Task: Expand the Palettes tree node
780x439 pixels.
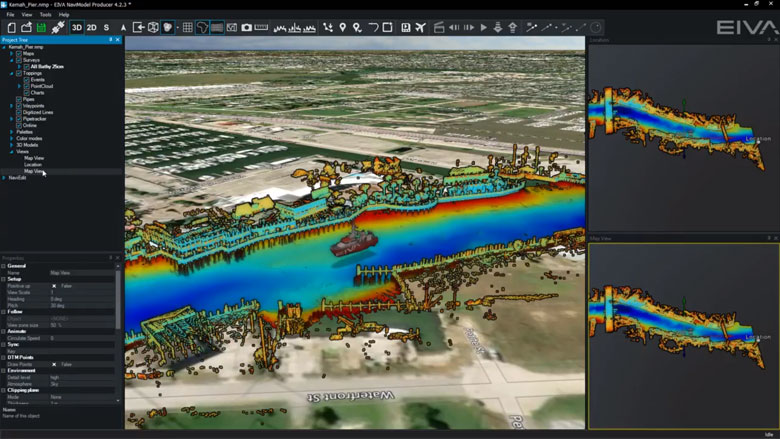Action: pyautogui.click(x=12, y=131)
